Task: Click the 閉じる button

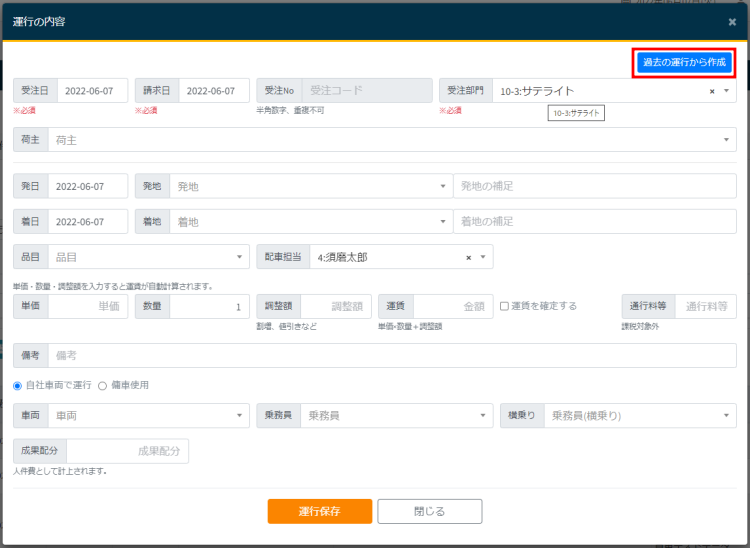Action: [429, 511]
